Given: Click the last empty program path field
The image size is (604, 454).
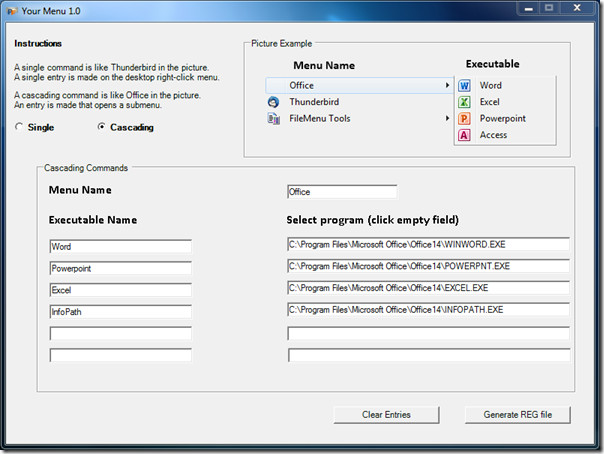Looking at the screenshot, I should coord(429,355).
